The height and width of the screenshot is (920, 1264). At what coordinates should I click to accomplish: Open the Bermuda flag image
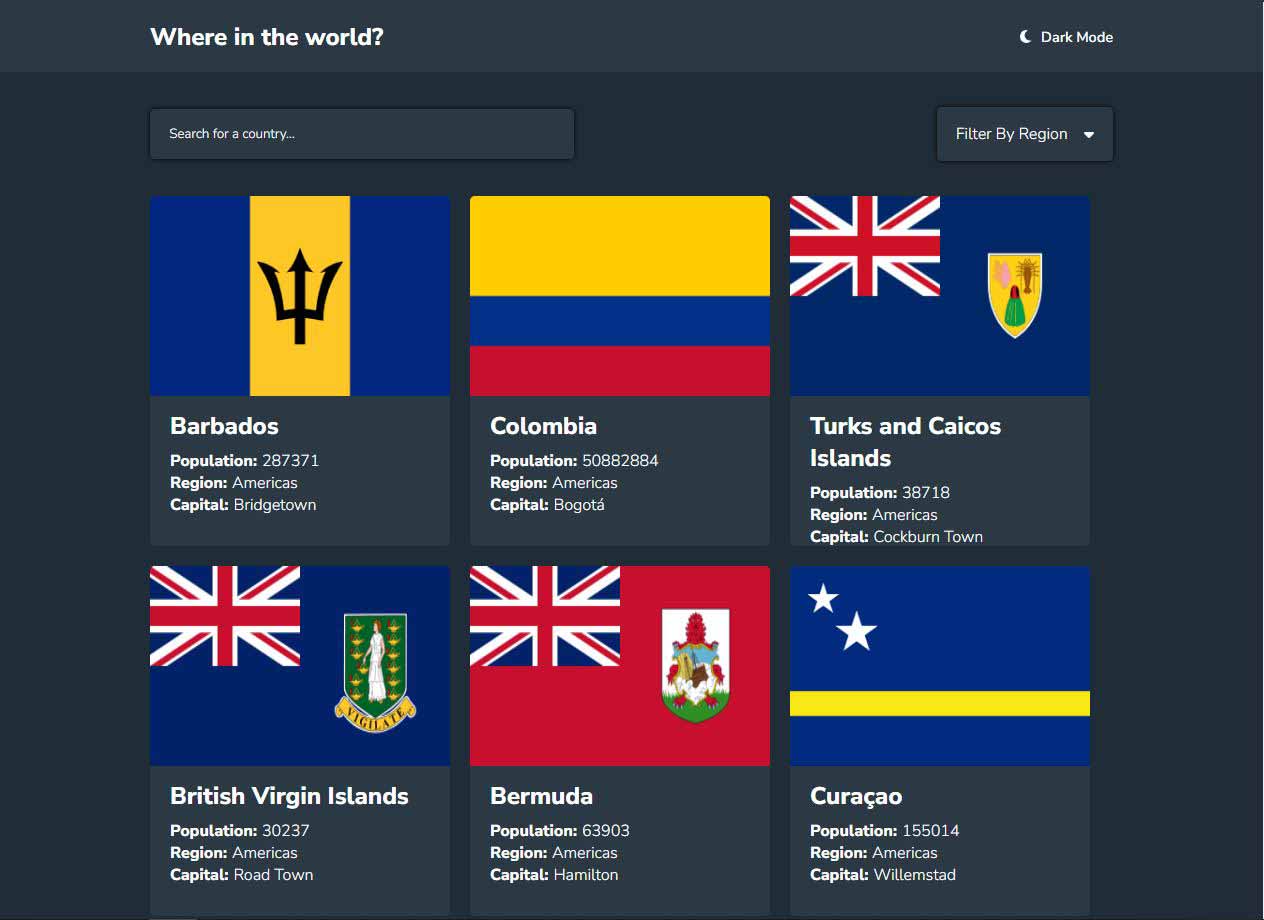tap(620, 666)
